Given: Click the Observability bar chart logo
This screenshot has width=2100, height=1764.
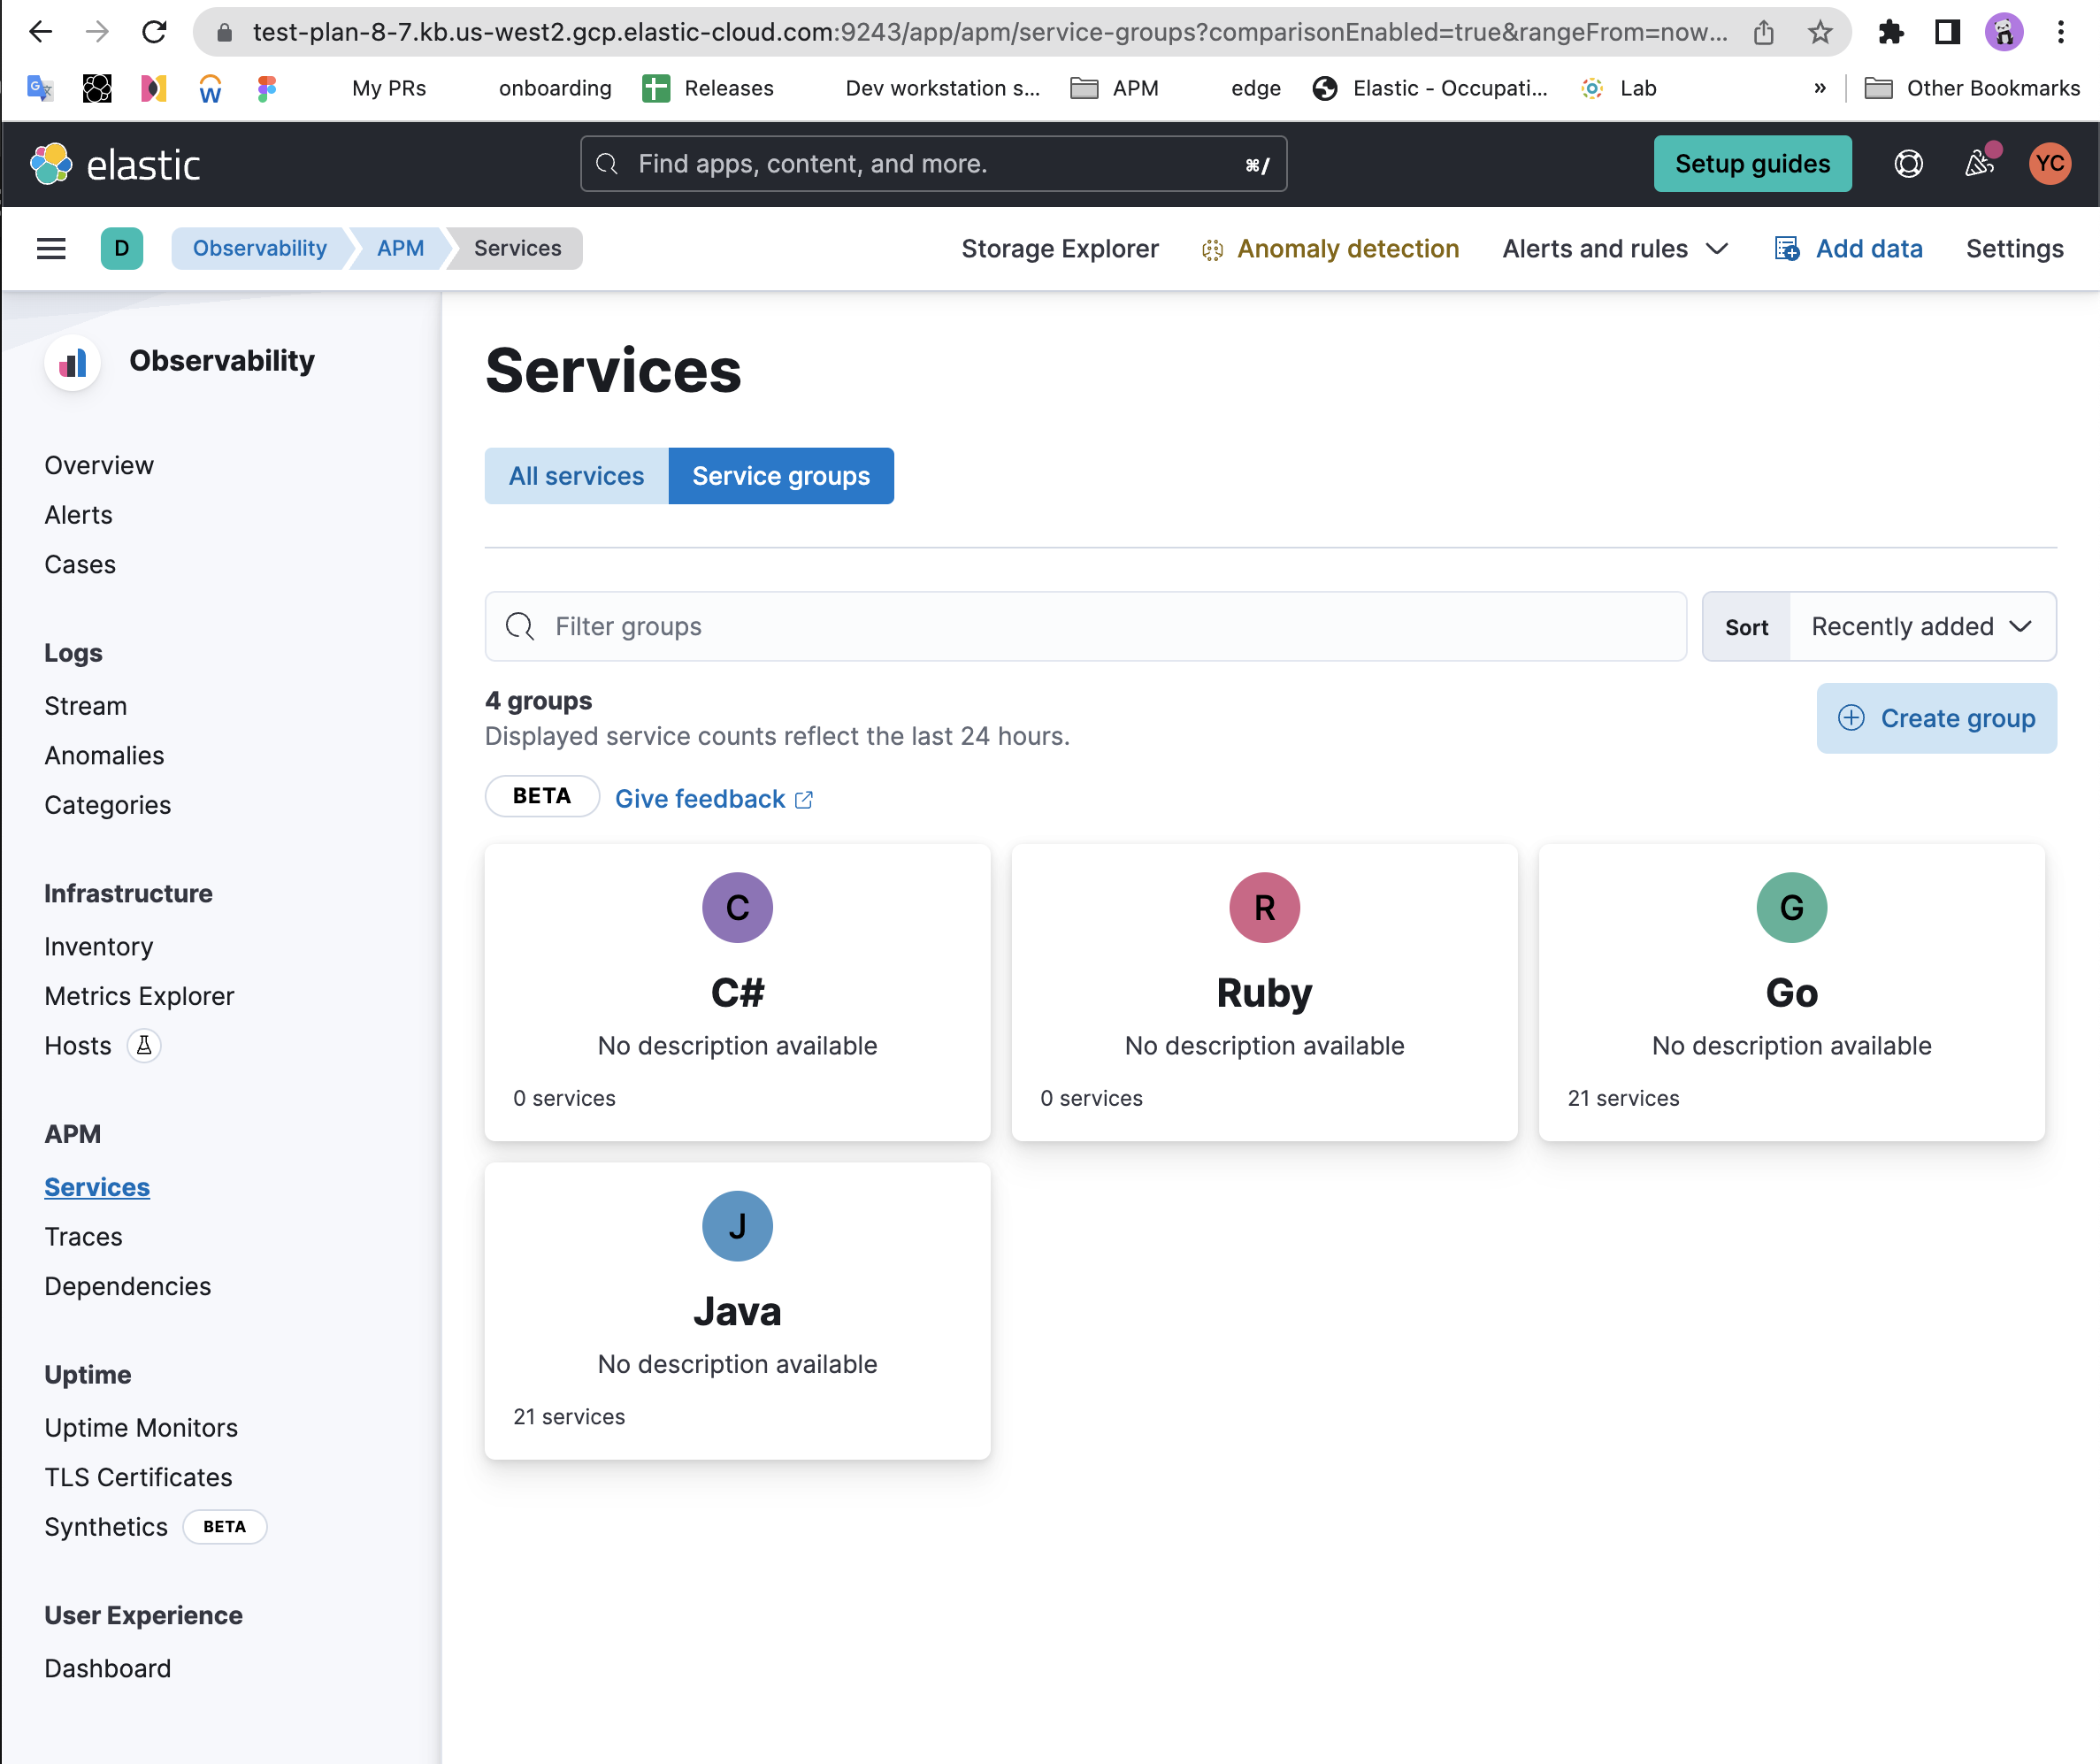Looking at the screenshot, I should coord(73,361).
